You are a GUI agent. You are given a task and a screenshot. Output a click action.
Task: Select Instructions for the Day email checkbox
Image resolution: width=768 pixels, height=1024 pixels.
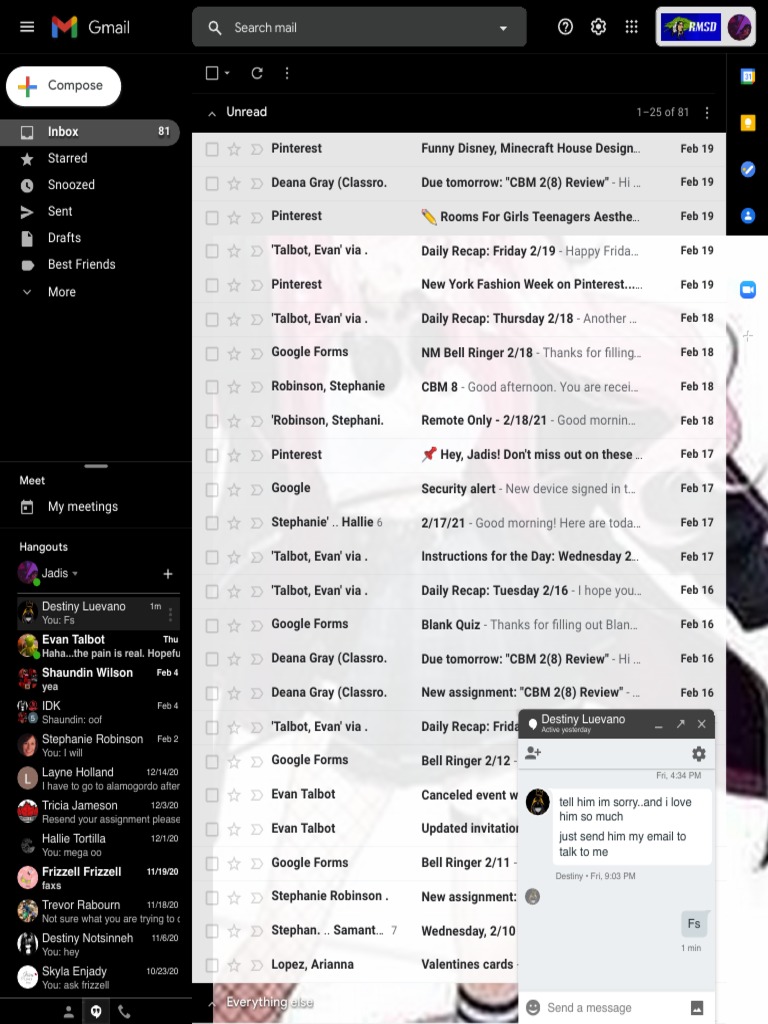click(212, 557)
